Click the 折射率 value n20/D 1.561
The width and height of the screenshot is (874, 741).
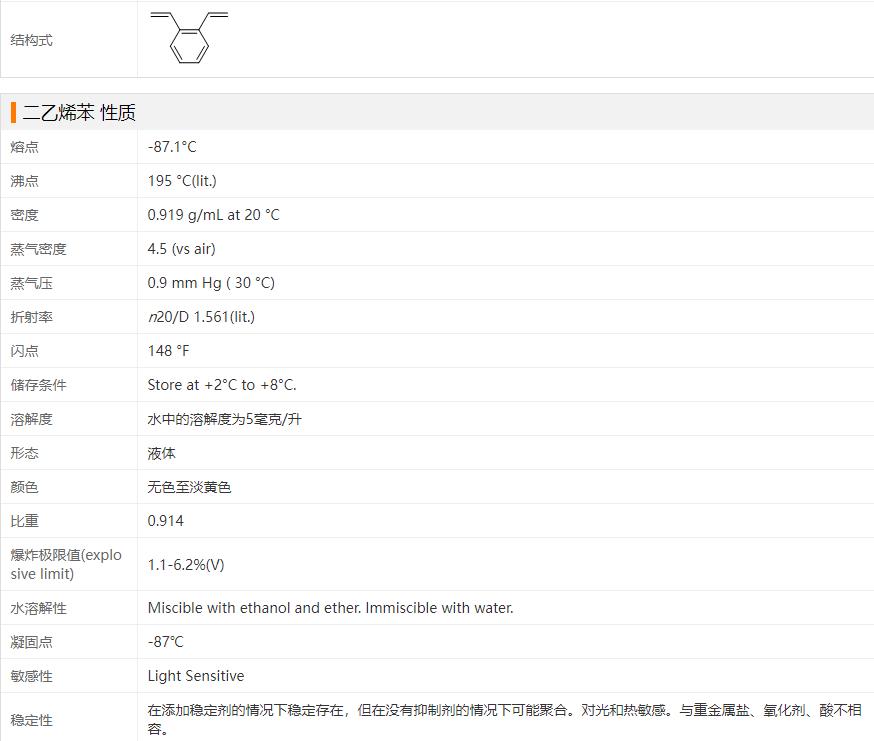tap(201, 317)
